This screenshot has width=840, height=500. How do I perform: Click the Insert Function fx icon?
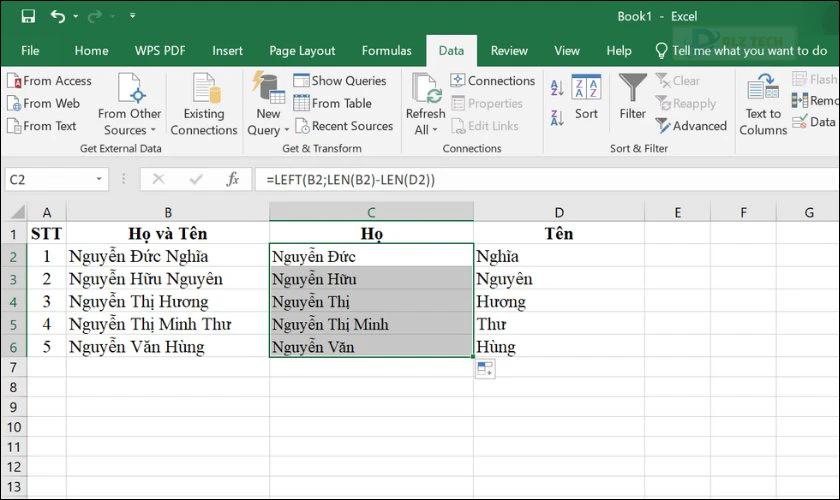[232, 179]
